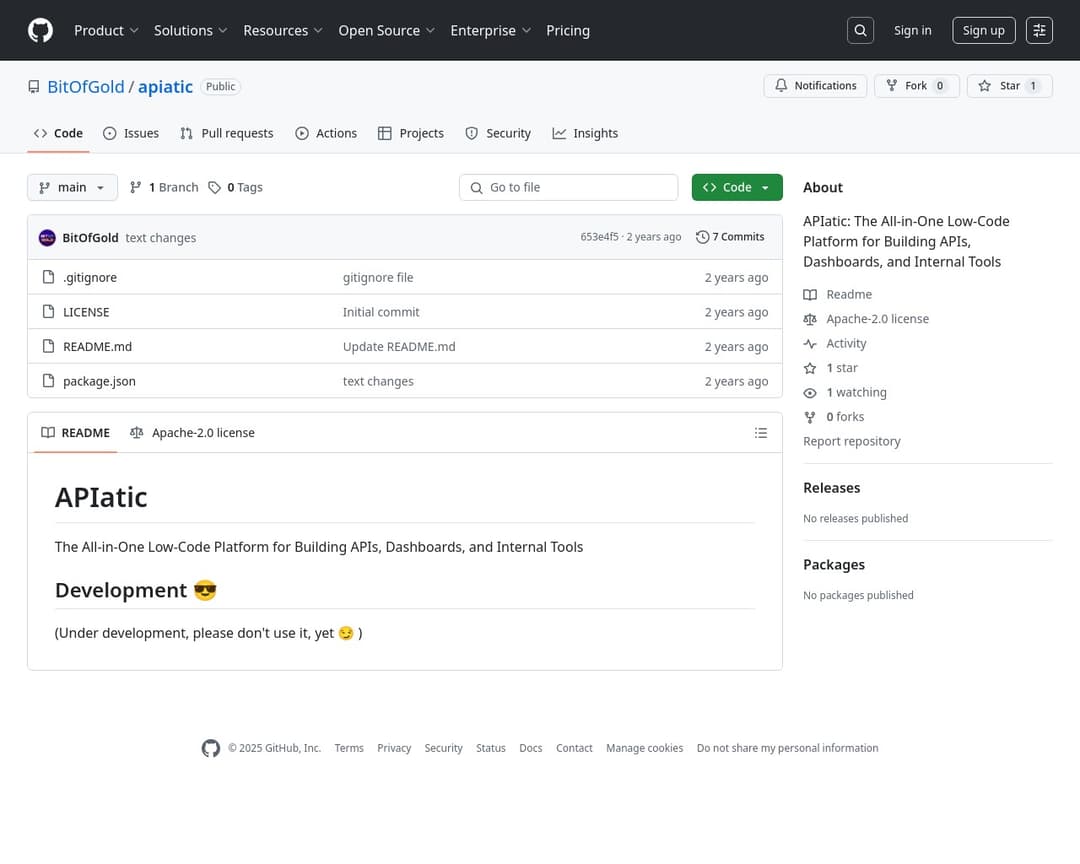Click the pulse icon beside Activity
This screenshot has height=864, width=1080.
click(810, 344)
